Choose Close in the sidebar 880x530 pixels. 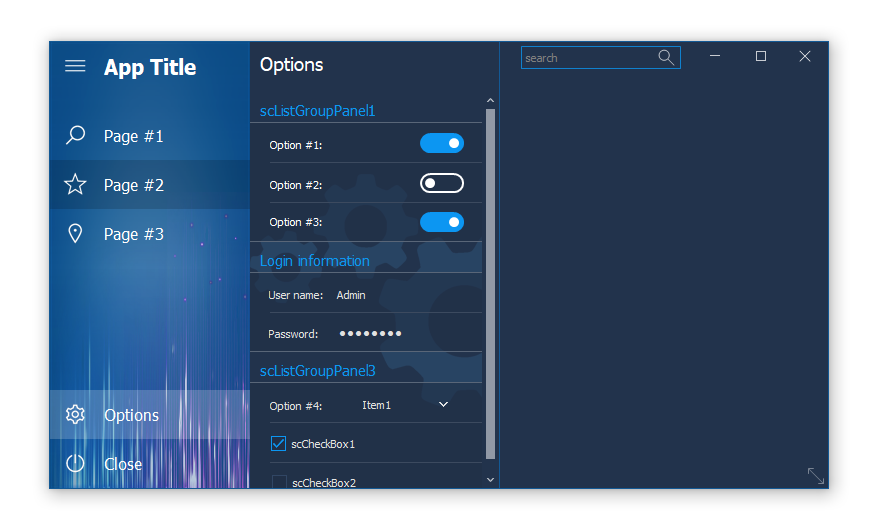pos(149,463)
